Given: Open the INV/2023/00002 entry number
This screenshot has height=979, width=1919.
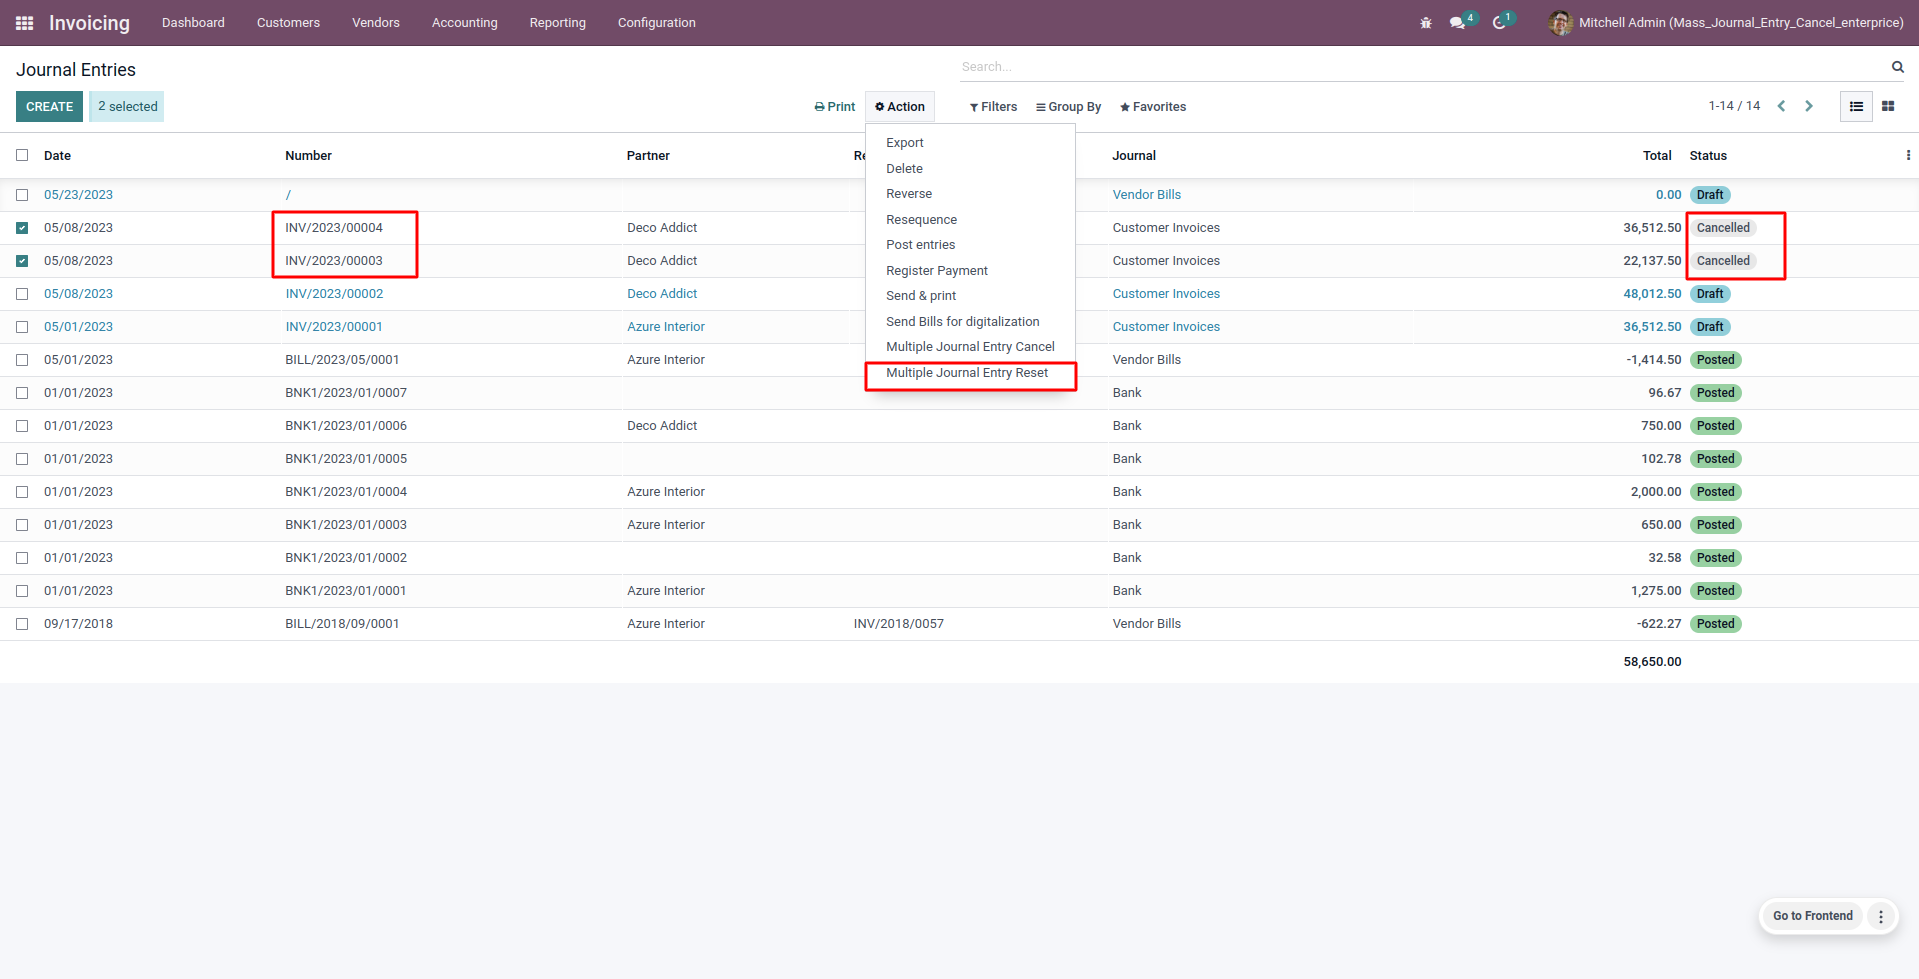Looking at the screenshot, I should click(x=334, y=294).
